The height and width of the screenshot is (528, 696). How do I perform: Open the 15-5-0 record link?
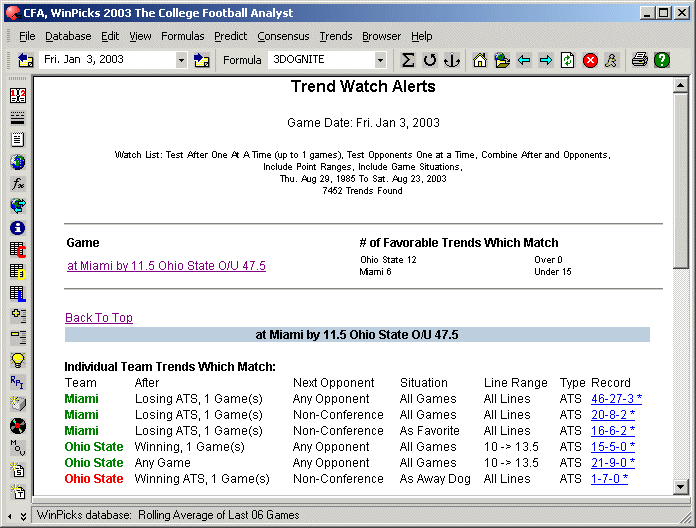[x=613, y=446]
